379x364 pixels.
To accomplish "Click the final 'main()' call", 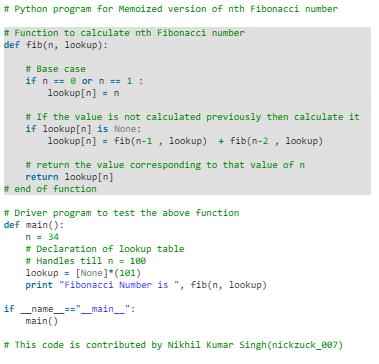I will (x=42, y=321).
